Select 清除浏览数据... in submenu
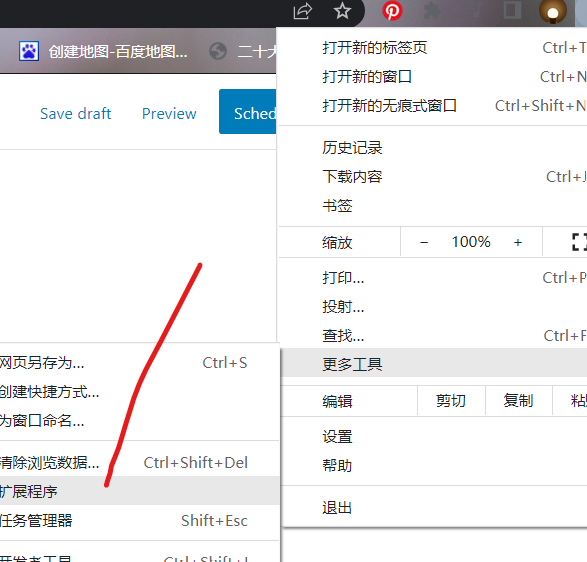The height and width of the screenshot is (562, 587). point(140,463)
